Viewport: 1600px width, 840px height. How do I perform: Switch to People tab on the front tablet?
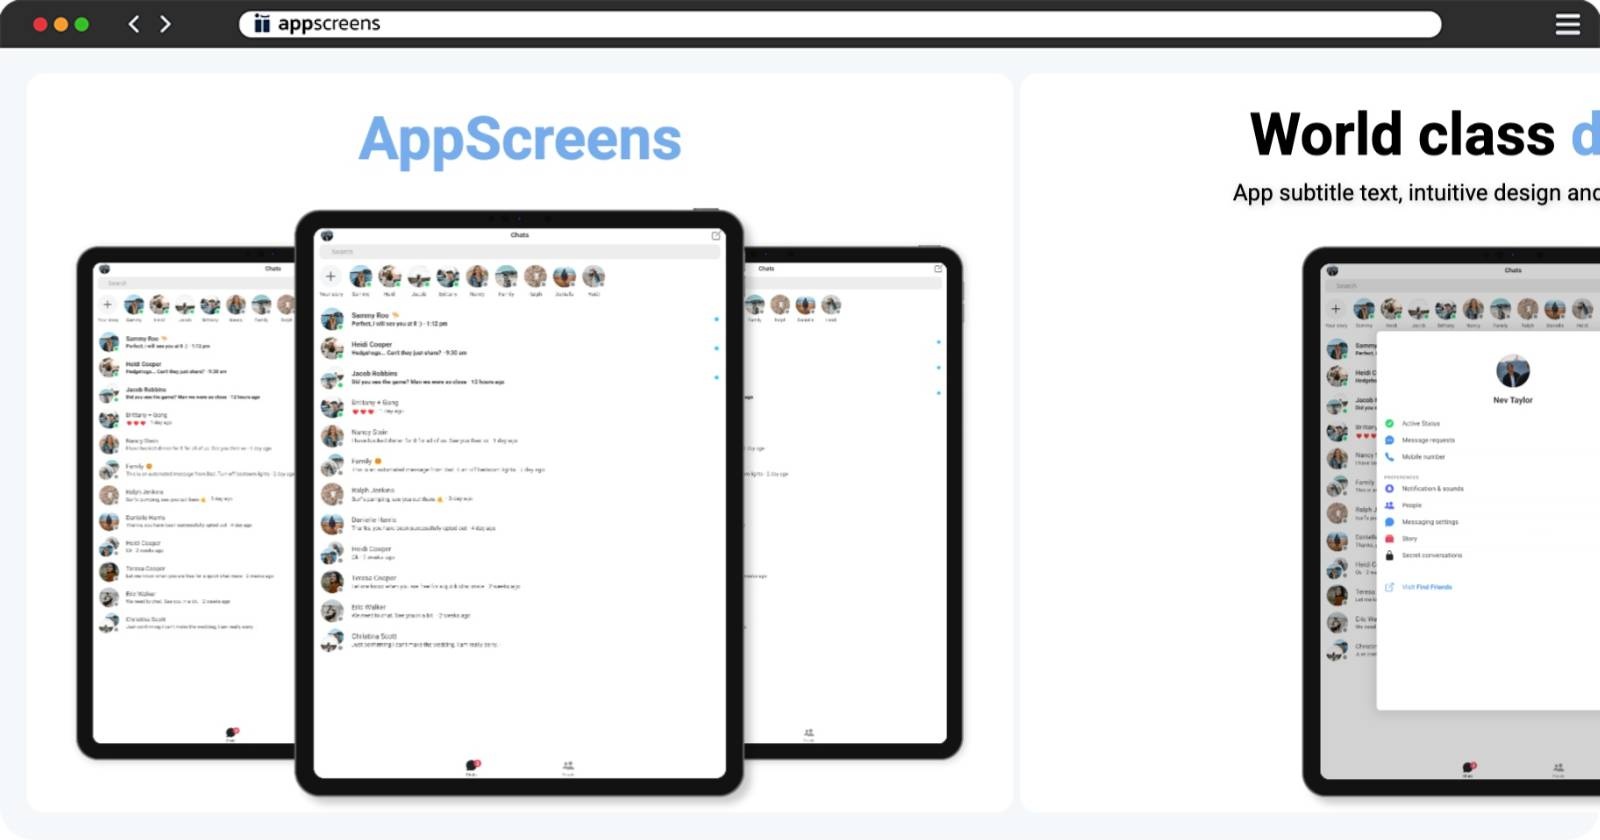coord(568,767)
